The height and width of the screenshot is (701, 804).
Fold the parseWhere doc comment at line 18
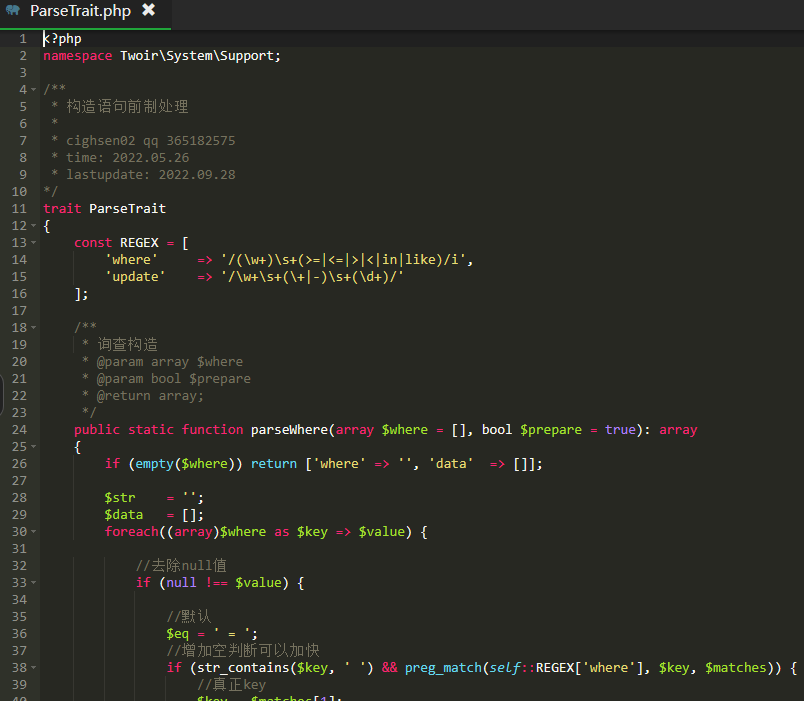tap(34, 327)
